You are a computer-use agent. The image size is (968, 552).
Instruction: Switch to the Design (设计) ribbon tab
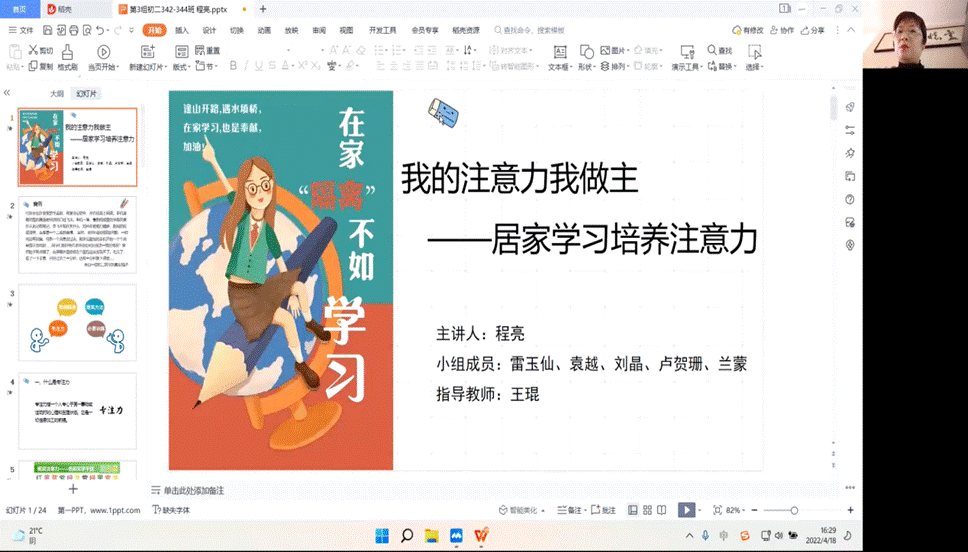(x=209, y=30)
